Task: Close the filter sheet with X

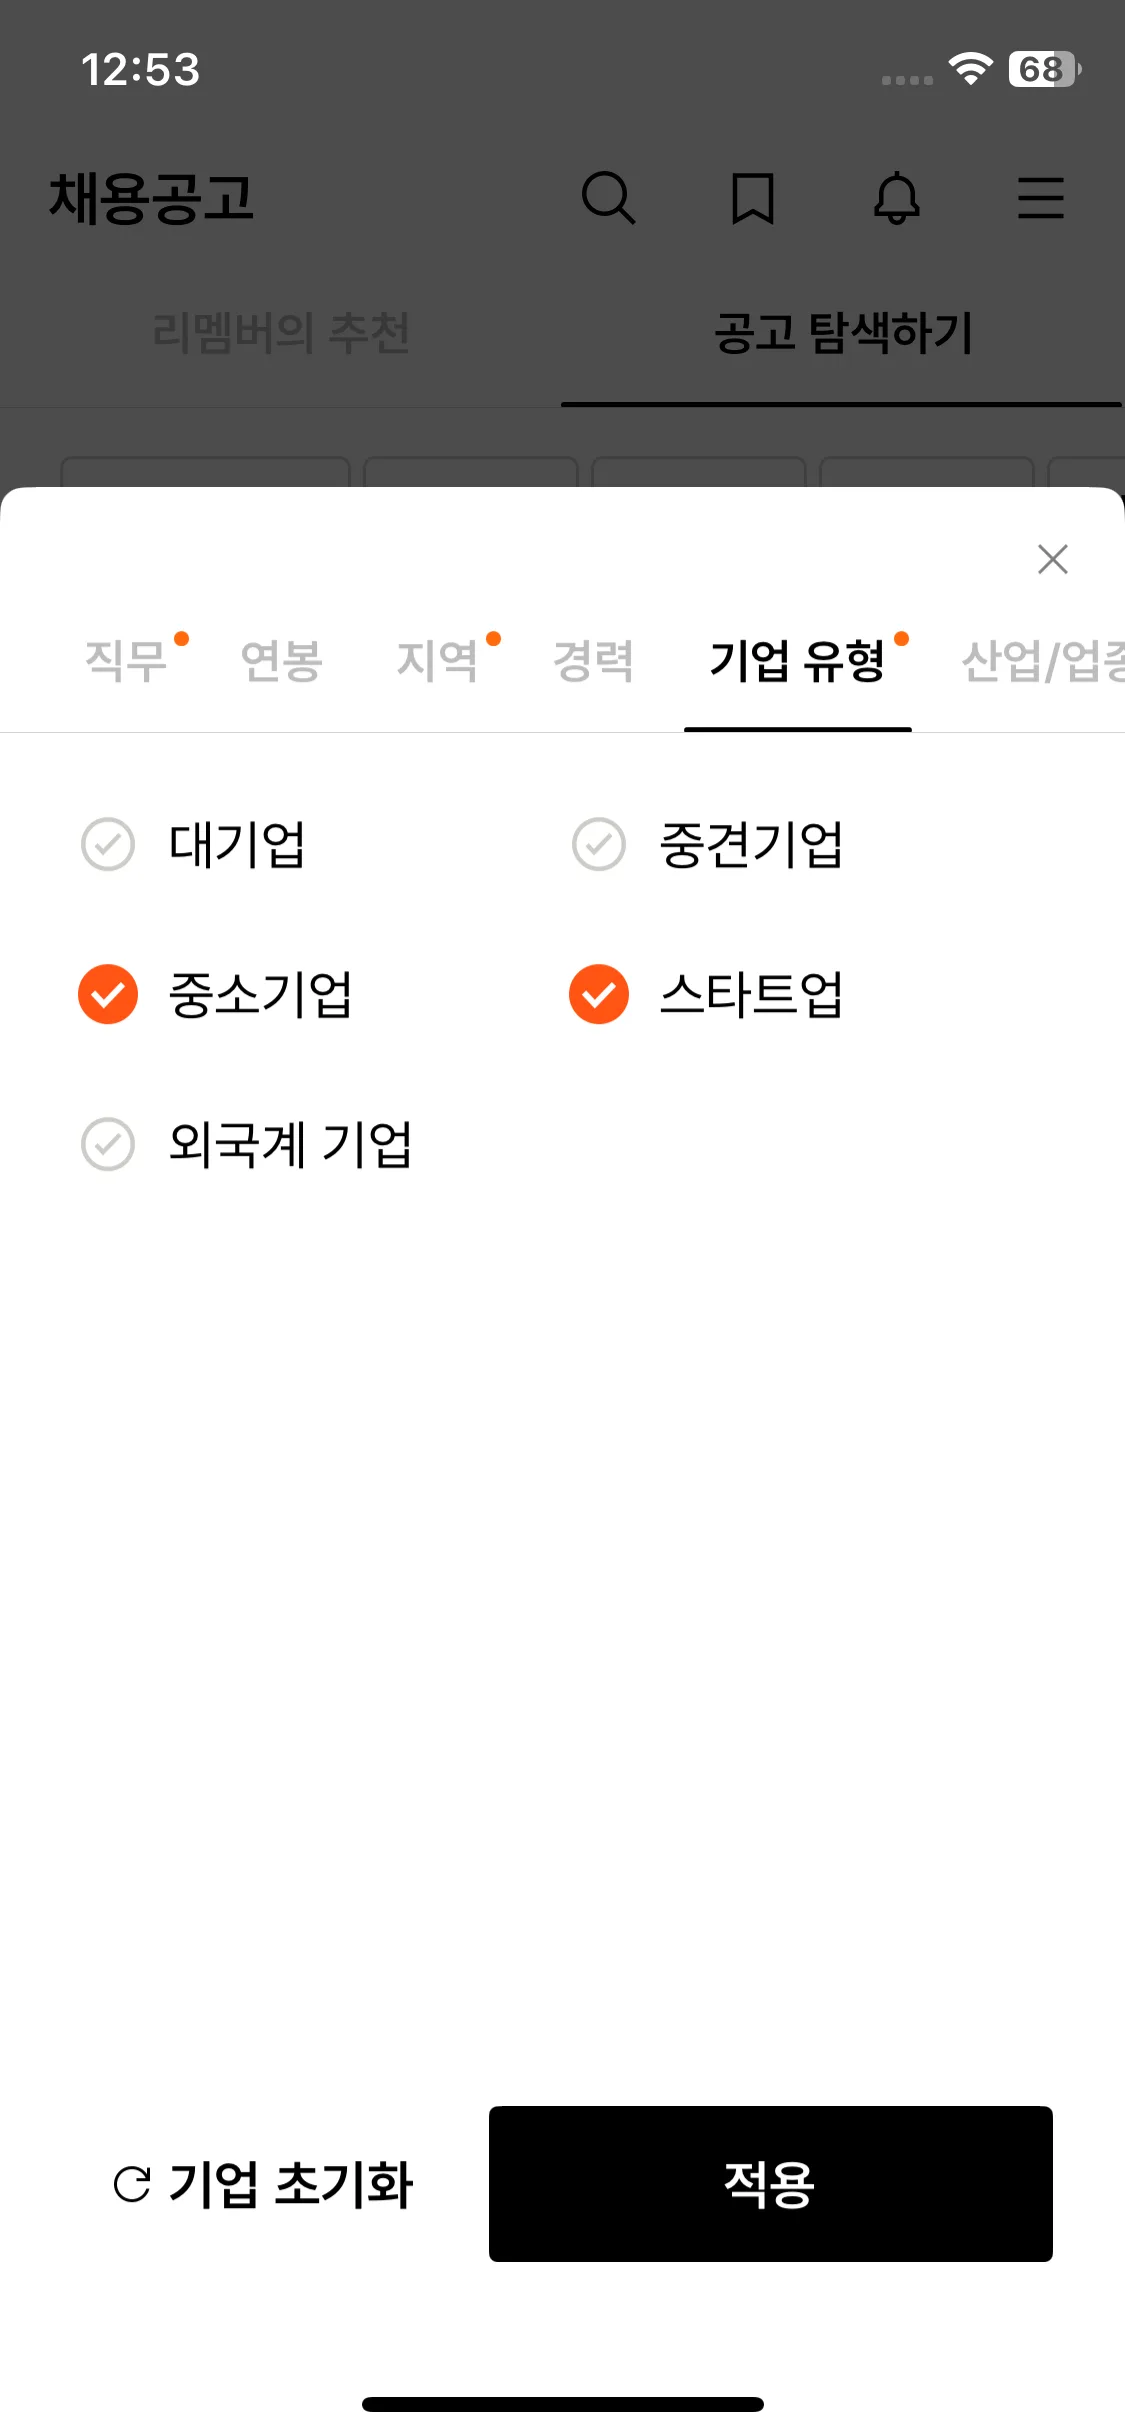Action: (1053, 559)
